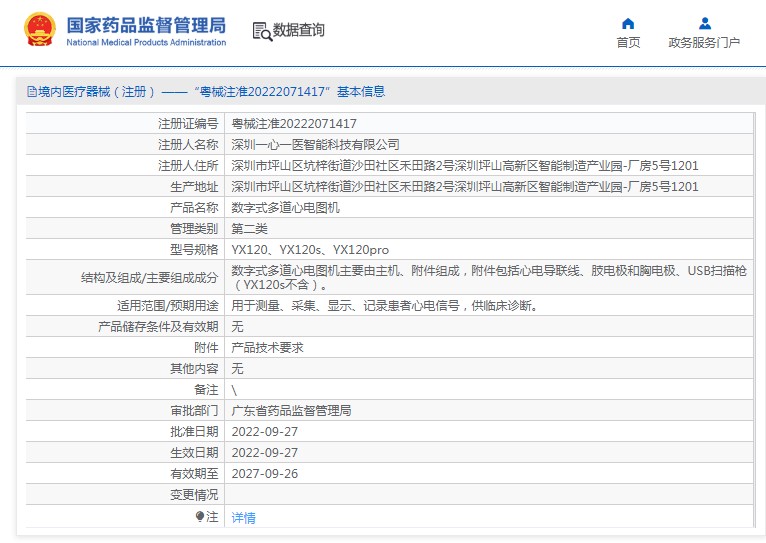Viewport: 766px width, 543px height.
Task: Click the 管理类别 row label
Action: point(194,229)
